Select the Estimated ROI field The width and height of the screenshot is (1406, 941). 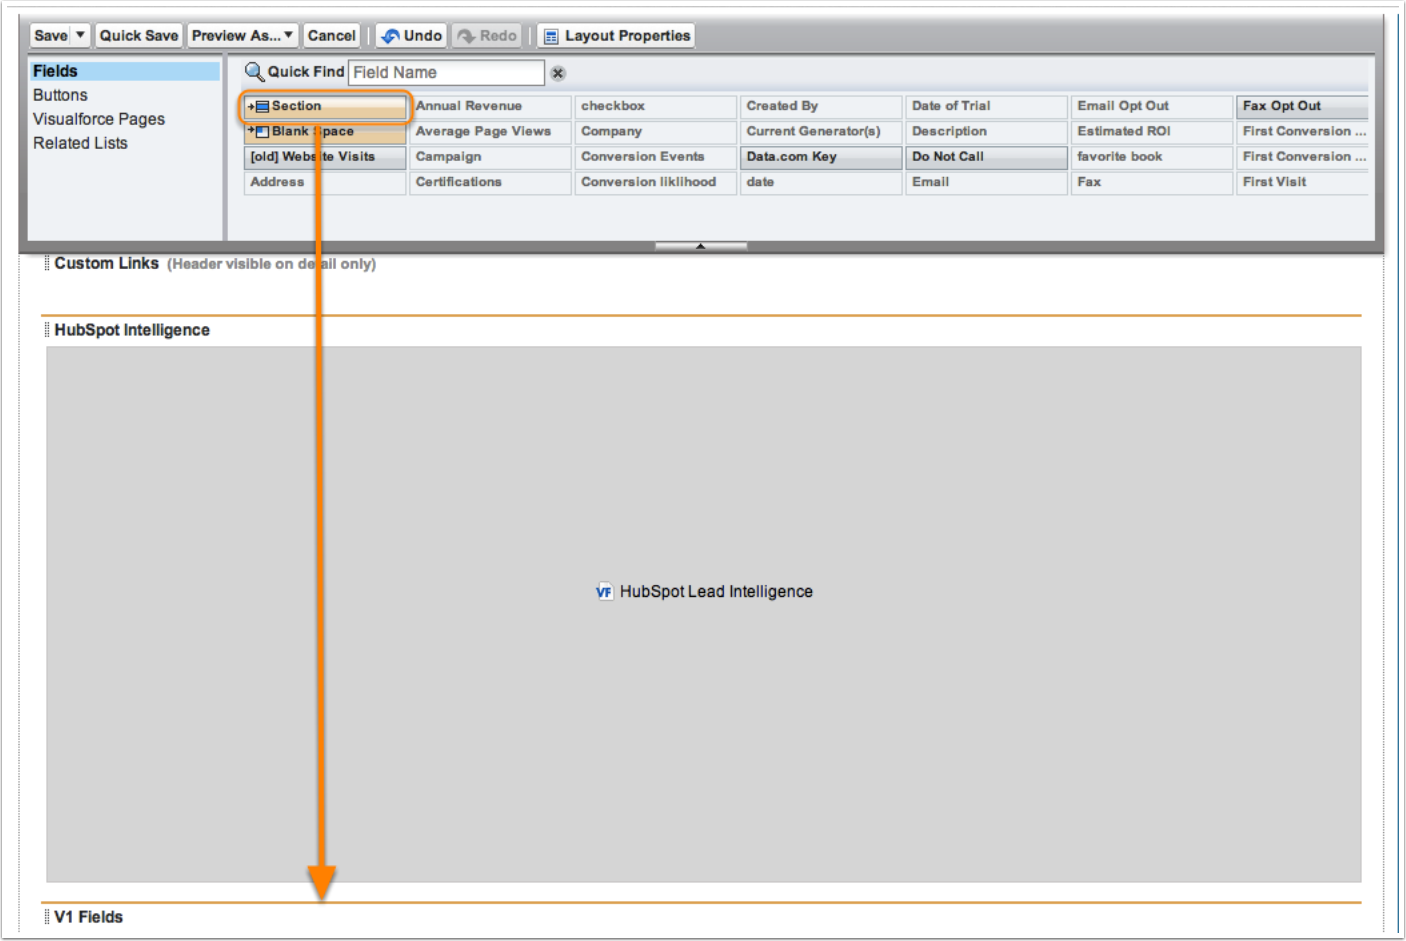point(1152,131)
